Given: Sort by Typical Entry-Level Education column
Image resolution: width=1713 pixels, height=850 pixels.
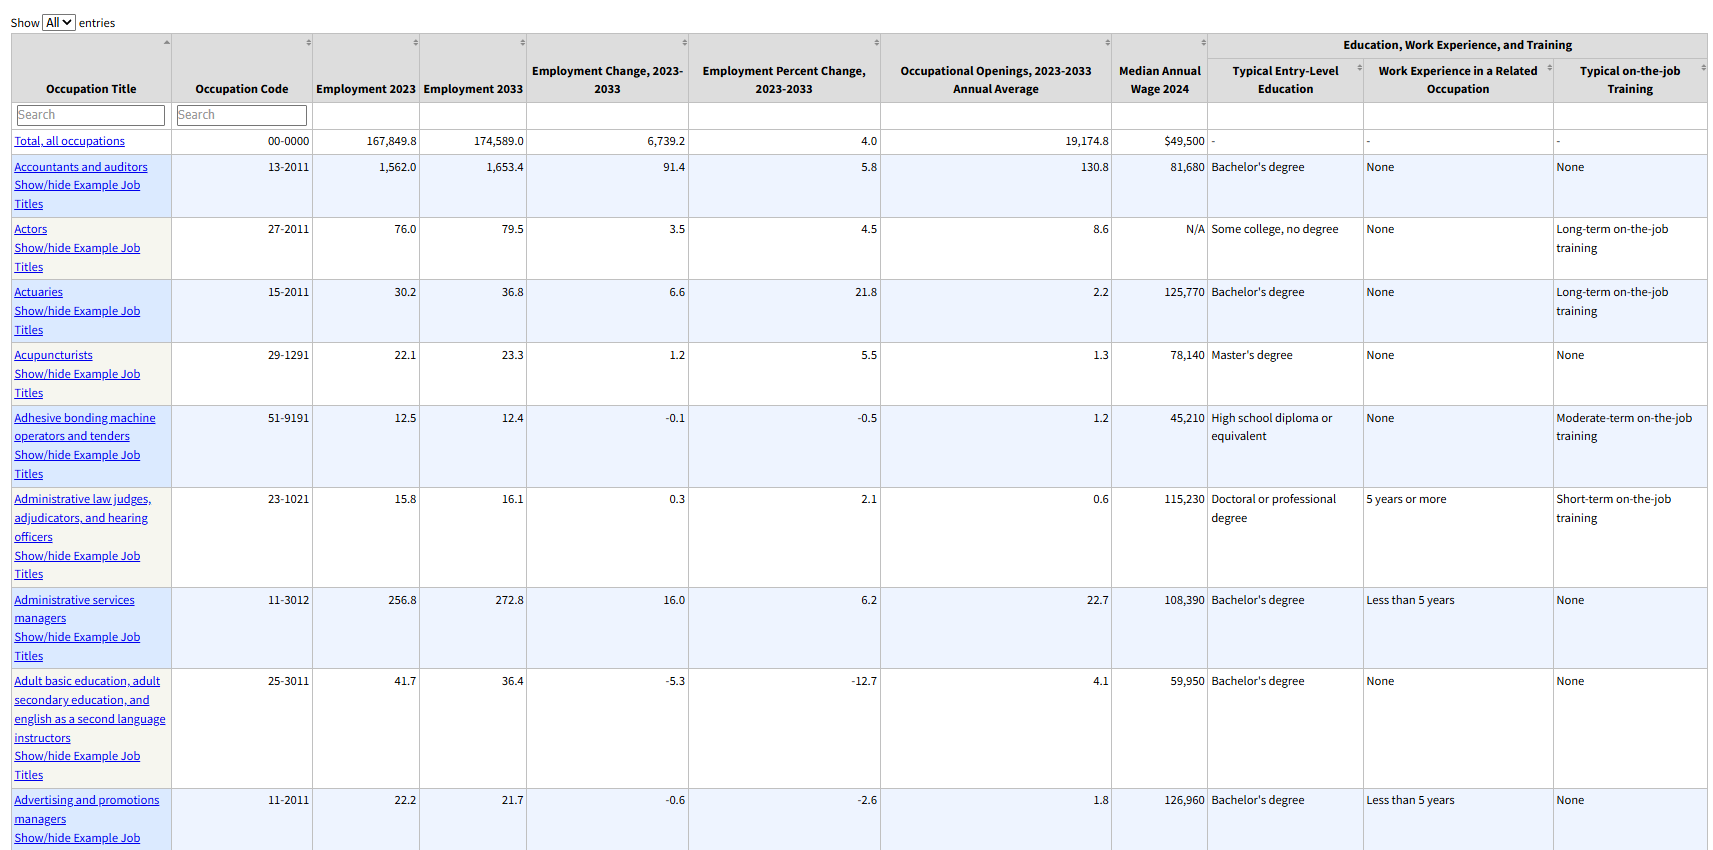Looking at the screenshot, I should (1285, 80).
